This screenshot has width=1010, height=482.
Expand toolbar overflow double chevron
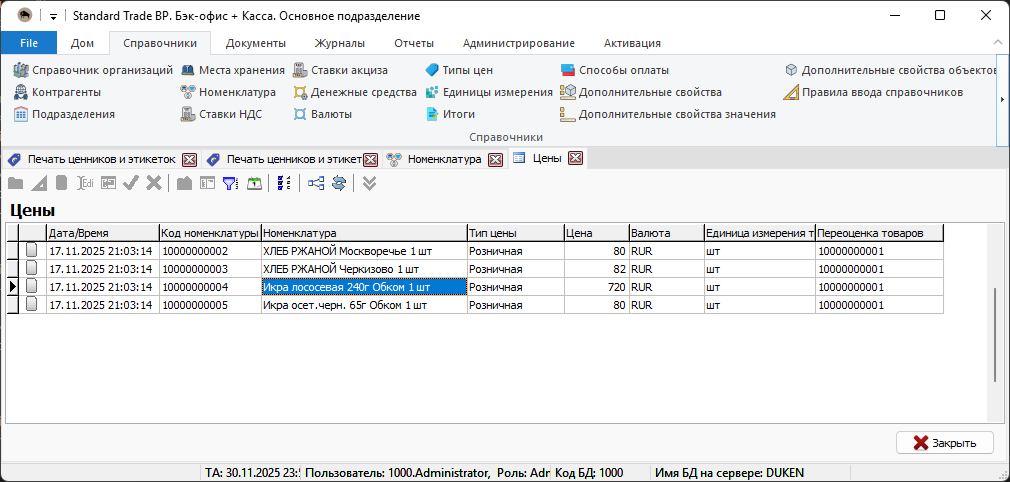click(369, 184)
